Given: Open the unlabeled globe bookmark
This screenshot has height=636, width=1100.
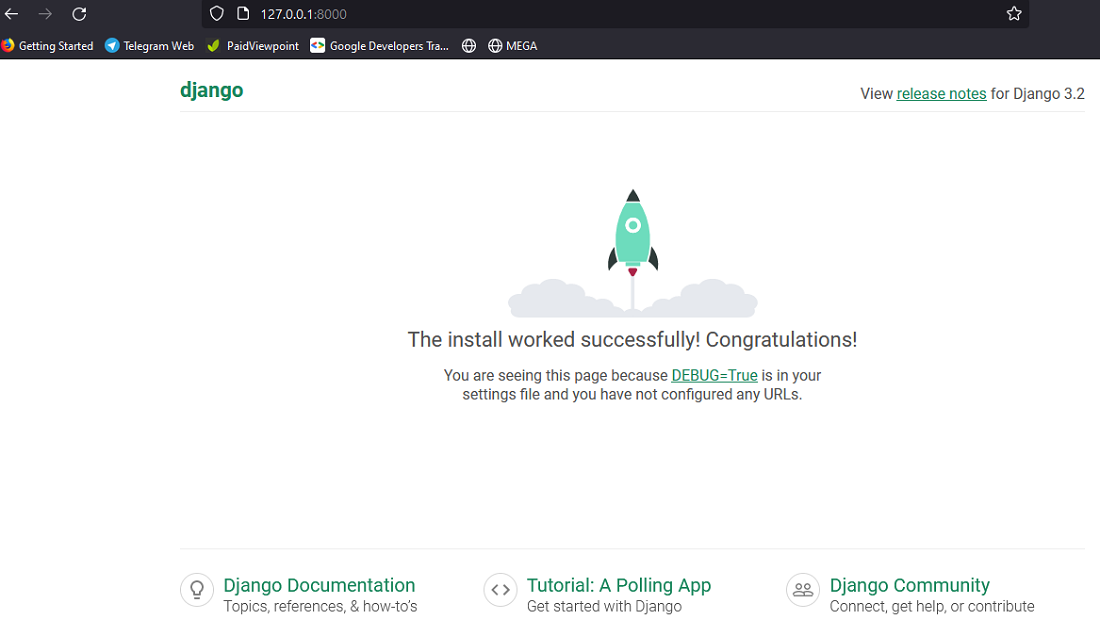Looking at the screenshot, I should tap(469, 46).
